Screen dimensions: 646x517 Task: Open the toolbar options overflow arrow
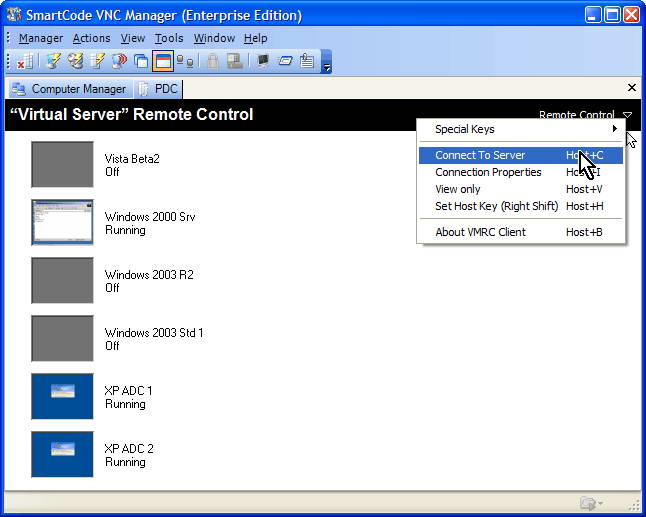coord(326,63)
